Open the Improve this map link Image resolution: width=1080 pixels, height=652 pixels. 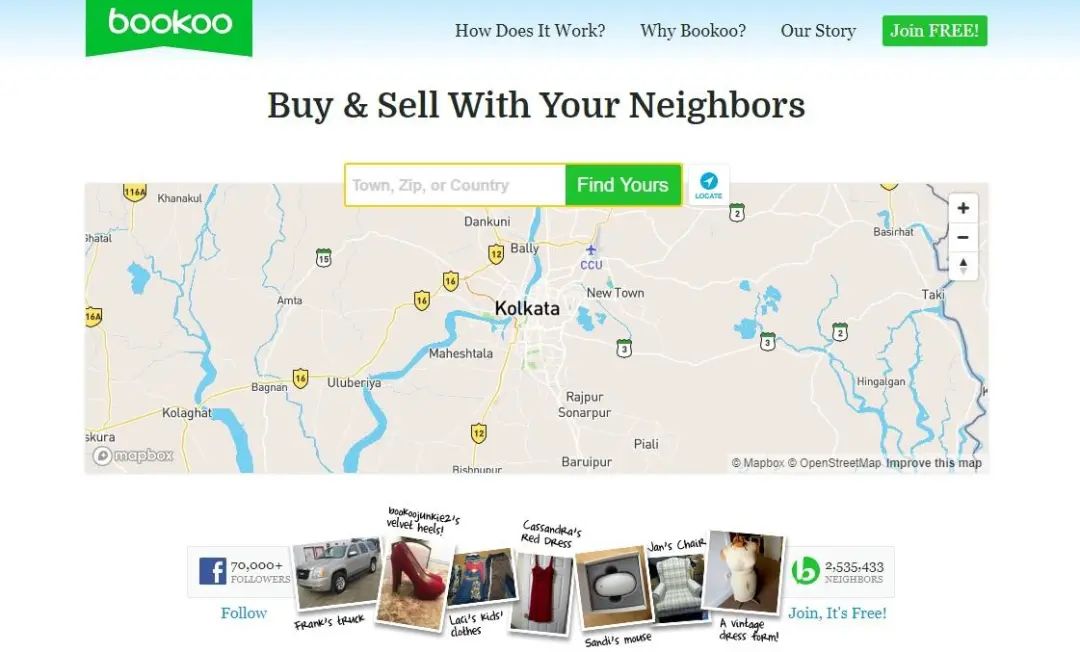933,463
